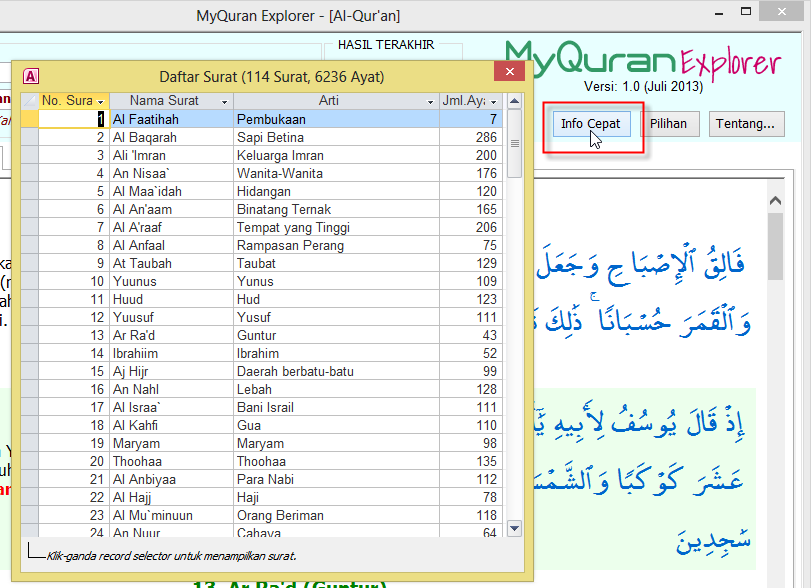Click the select-all corner box of the surah table
This screenshot has width=811, height=588.
[x=29, y=101]
